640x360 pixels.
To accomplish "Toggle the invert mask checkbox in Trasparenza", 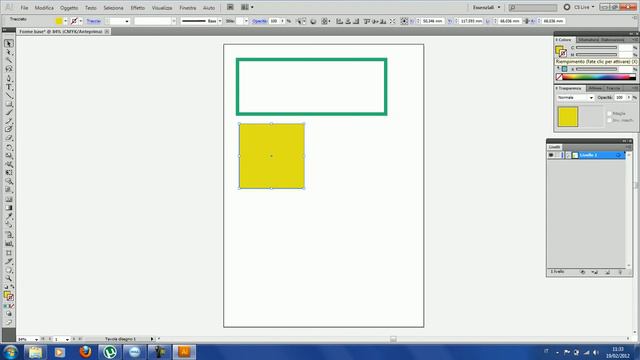I will pyautogui.click(x=609, y=120).
